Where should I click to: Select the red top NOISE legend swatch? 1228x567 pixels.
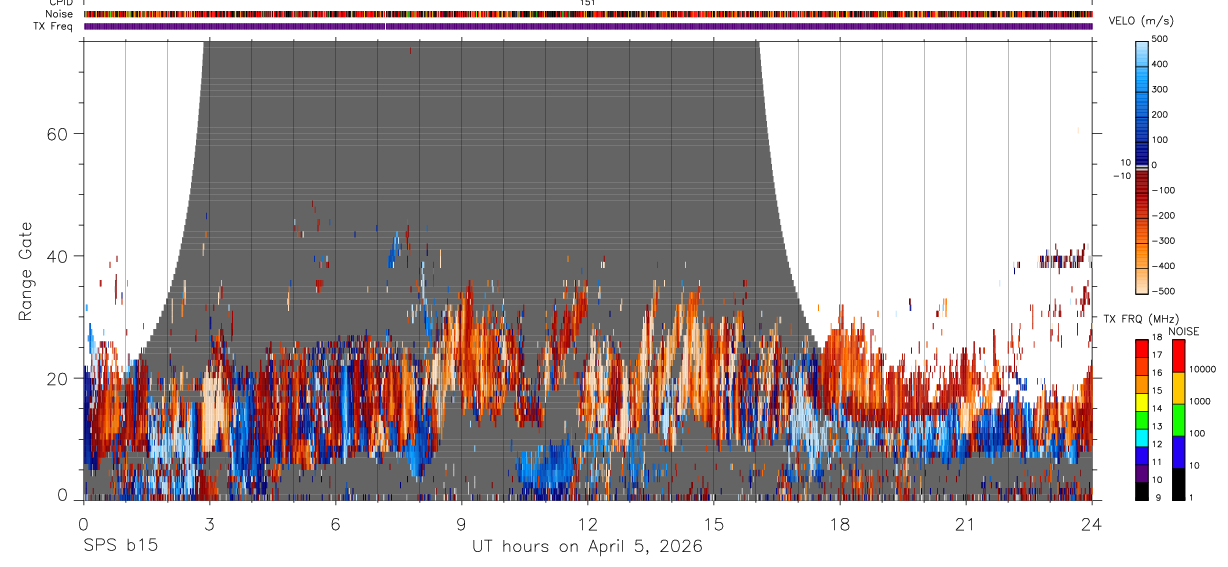[x=1179, y=355]
